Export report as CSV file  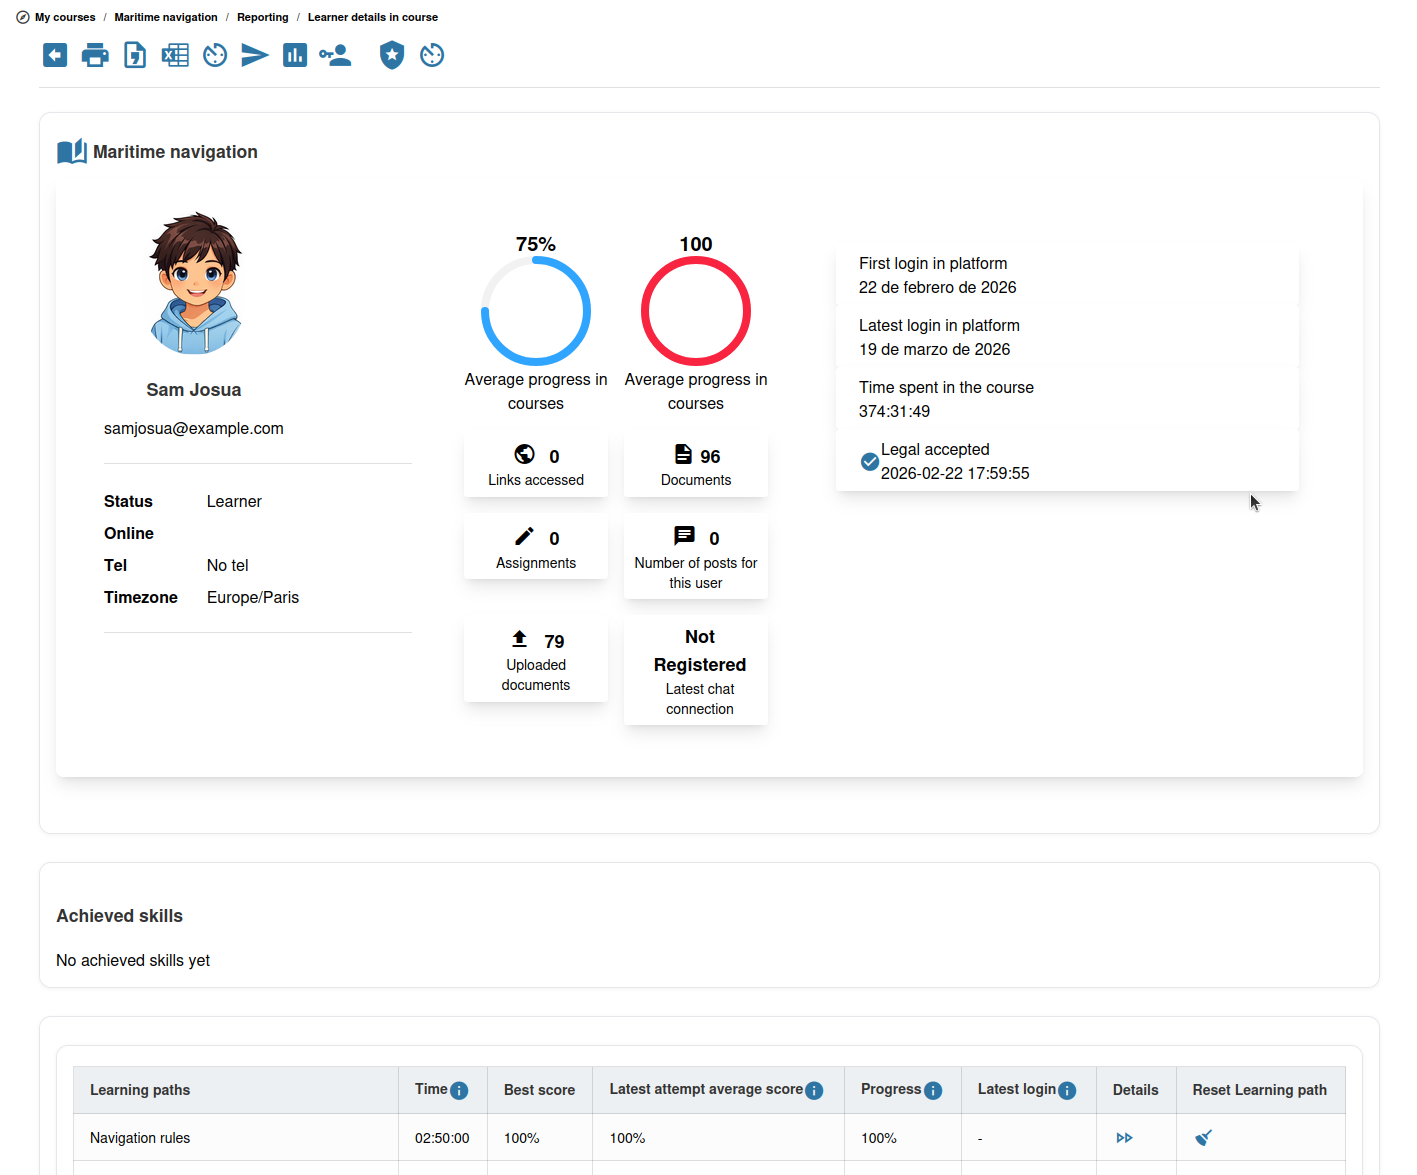click(135, 55)
